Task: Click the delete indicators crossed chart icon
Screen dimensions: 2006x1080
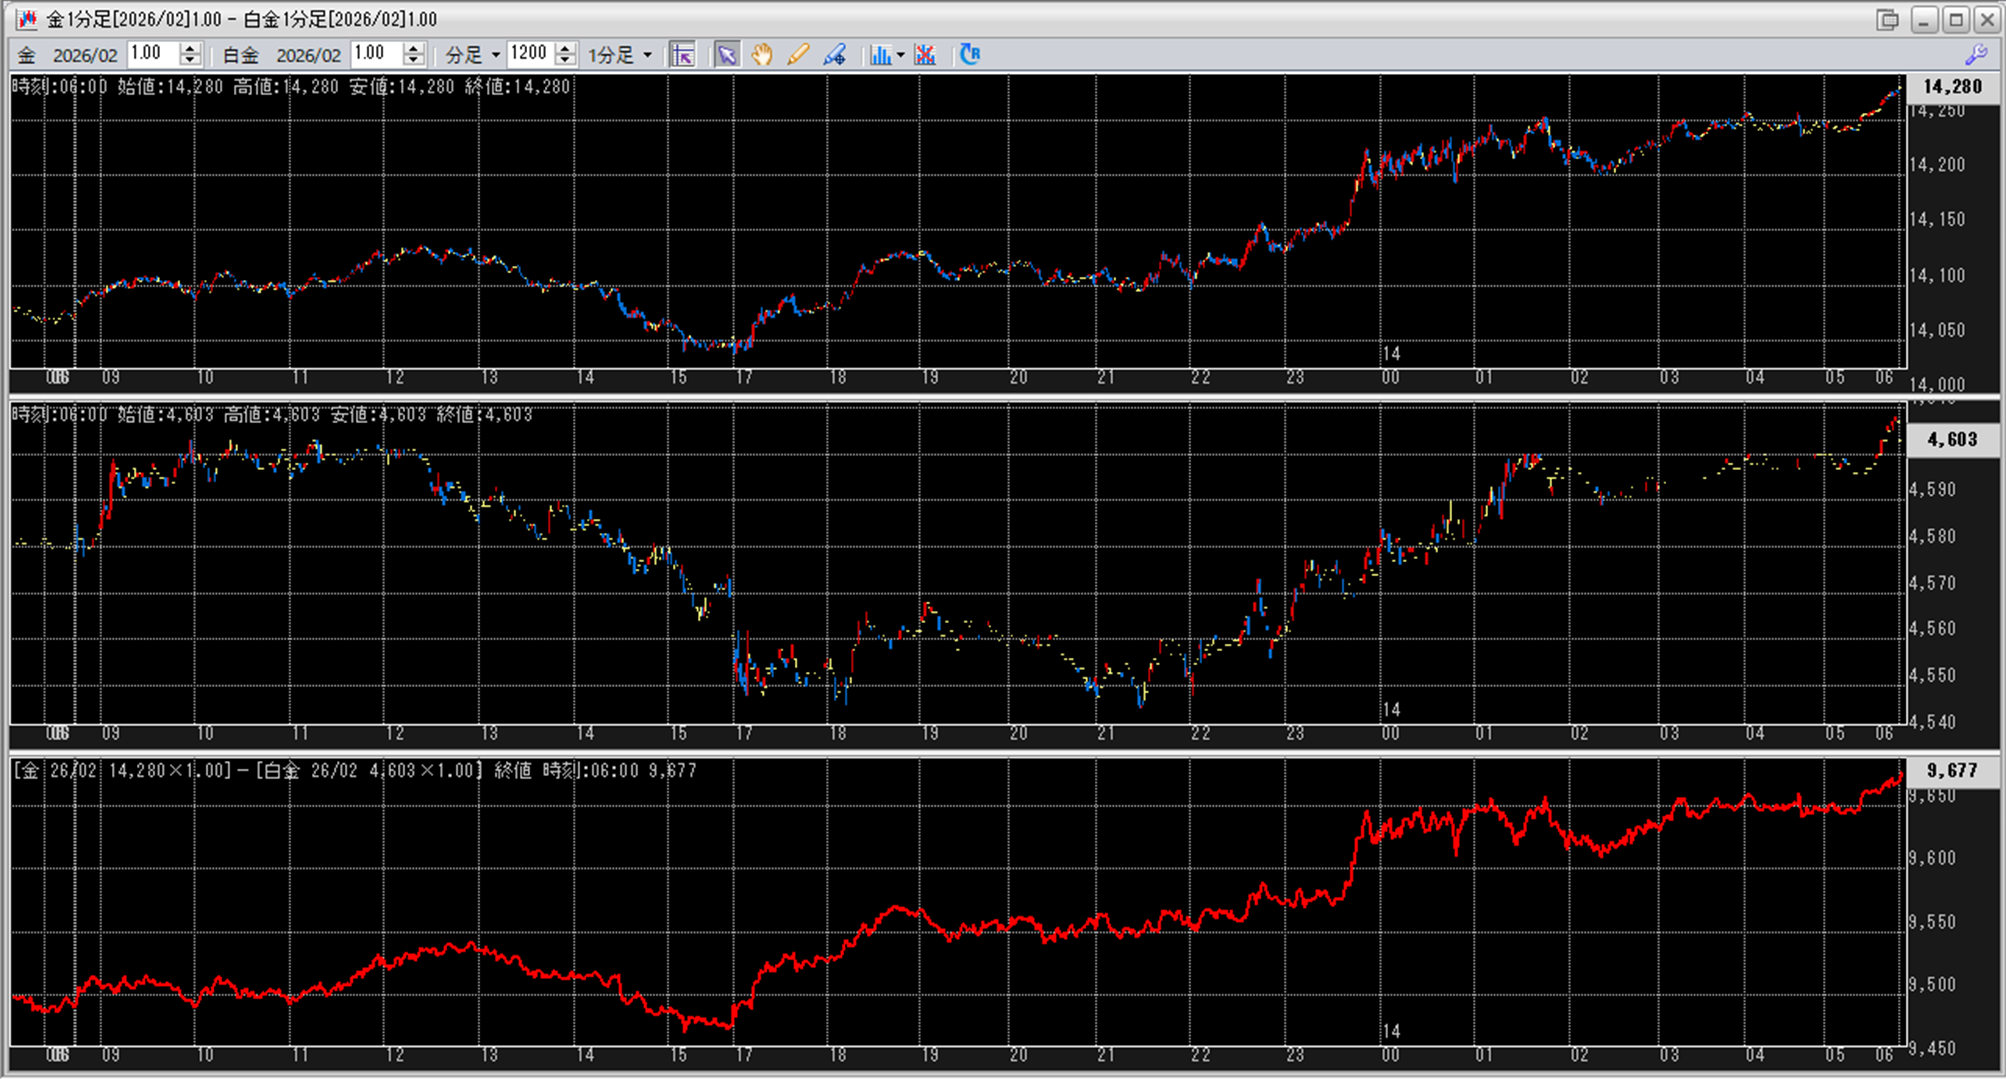Action: click(925, 55)
